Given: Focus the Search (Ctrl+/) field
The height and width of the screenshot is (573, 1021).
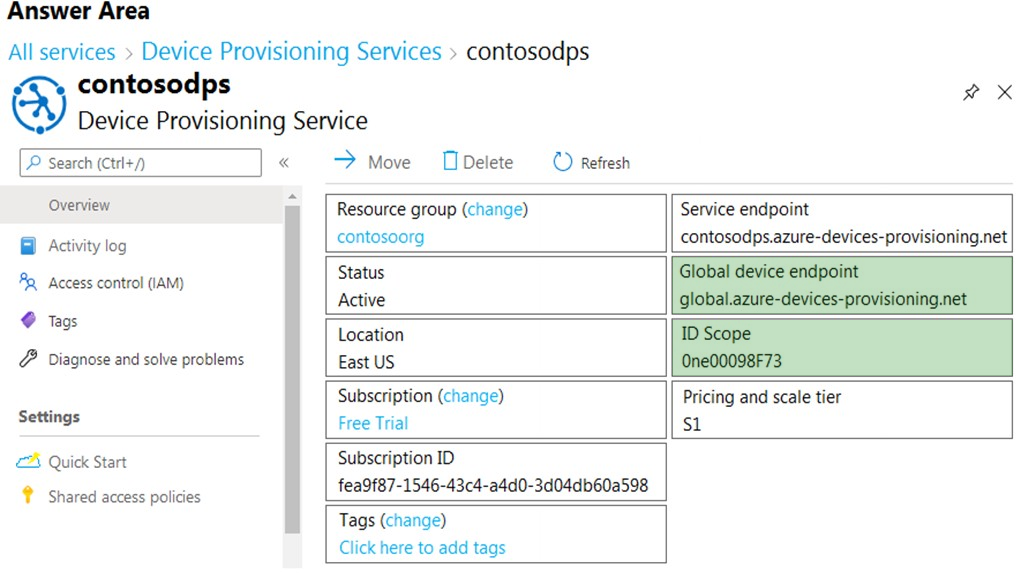Looking at the screenshot, I should tap(141, 163).
